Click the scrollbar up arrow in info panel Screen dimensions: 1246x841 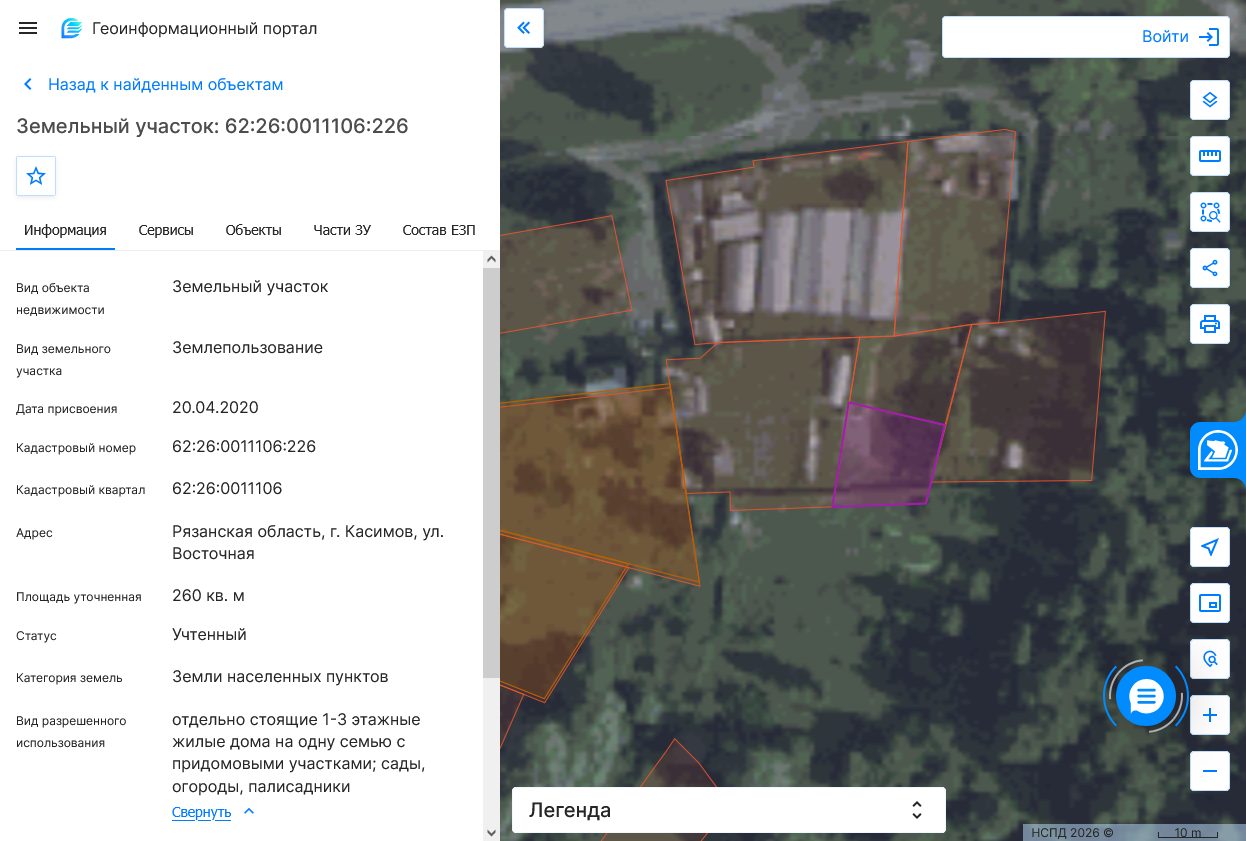(491, 259)
